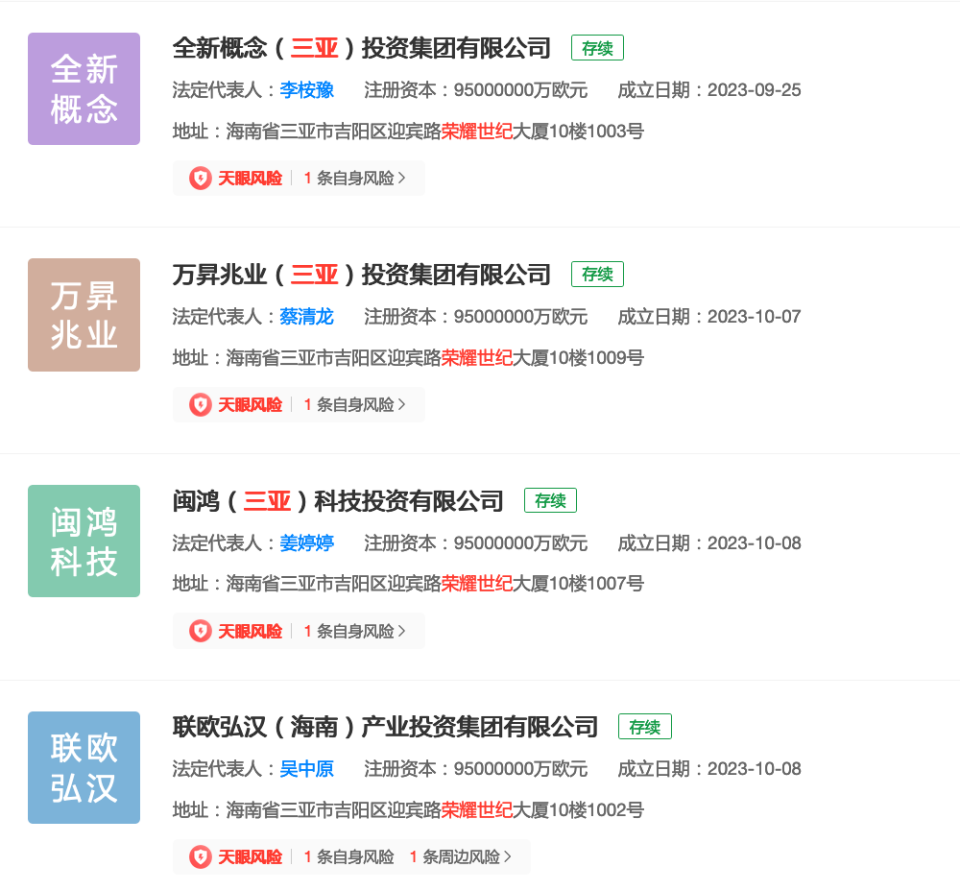This screenshot has height=891, width=960.
Task: Select address ending 大厦10楼1003号
Action: point(408,131)
